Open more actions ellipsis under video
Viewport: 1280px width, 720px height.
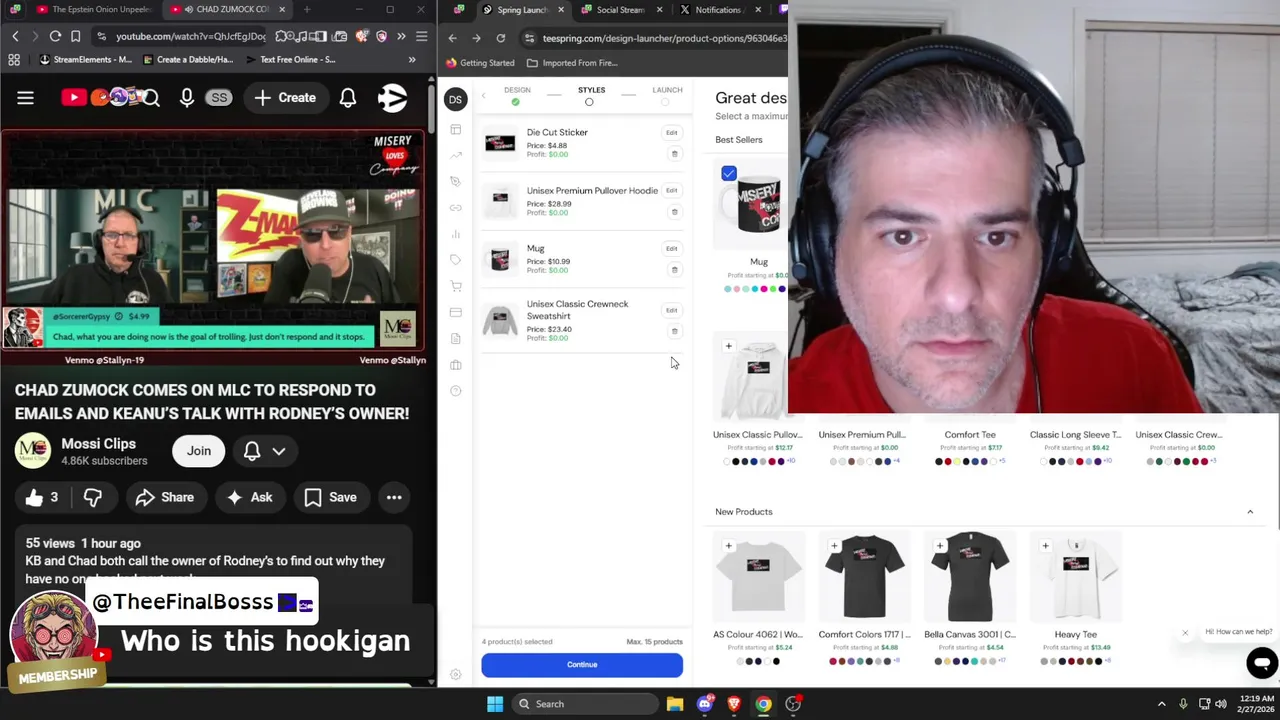394,497
